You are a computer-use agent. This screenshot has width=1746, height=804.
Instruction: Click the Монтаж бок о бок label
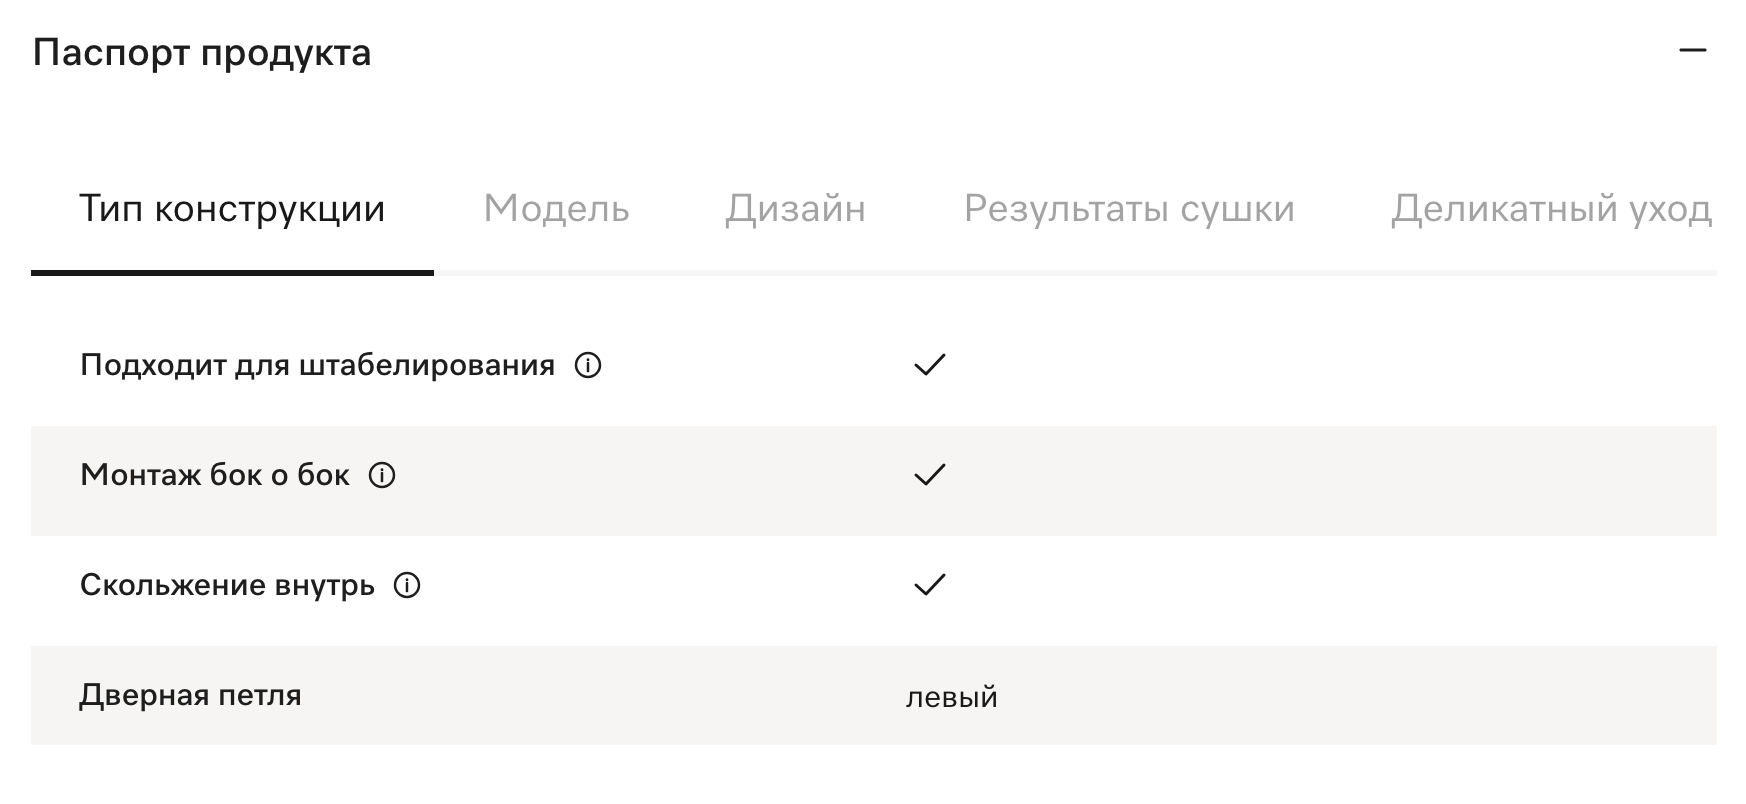(215, 475)
